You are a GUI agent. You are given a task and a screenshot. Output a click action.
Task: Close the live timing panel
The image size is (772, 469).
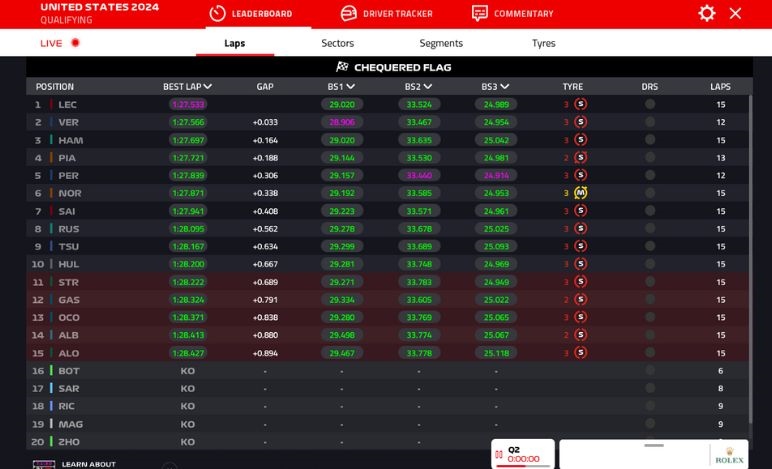tap(736, 13)
